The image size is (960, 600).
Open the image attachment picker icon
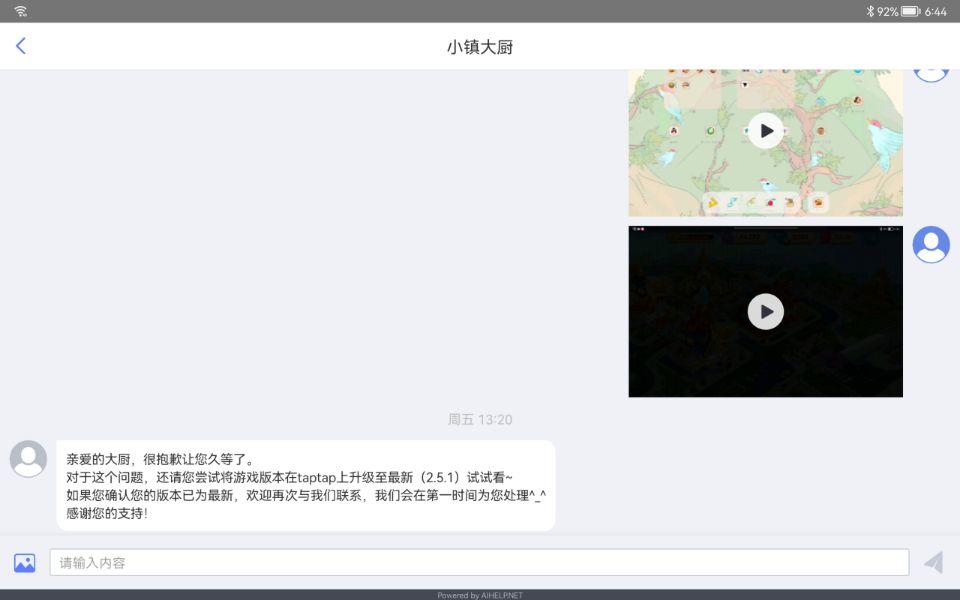[x=24, y=563]
